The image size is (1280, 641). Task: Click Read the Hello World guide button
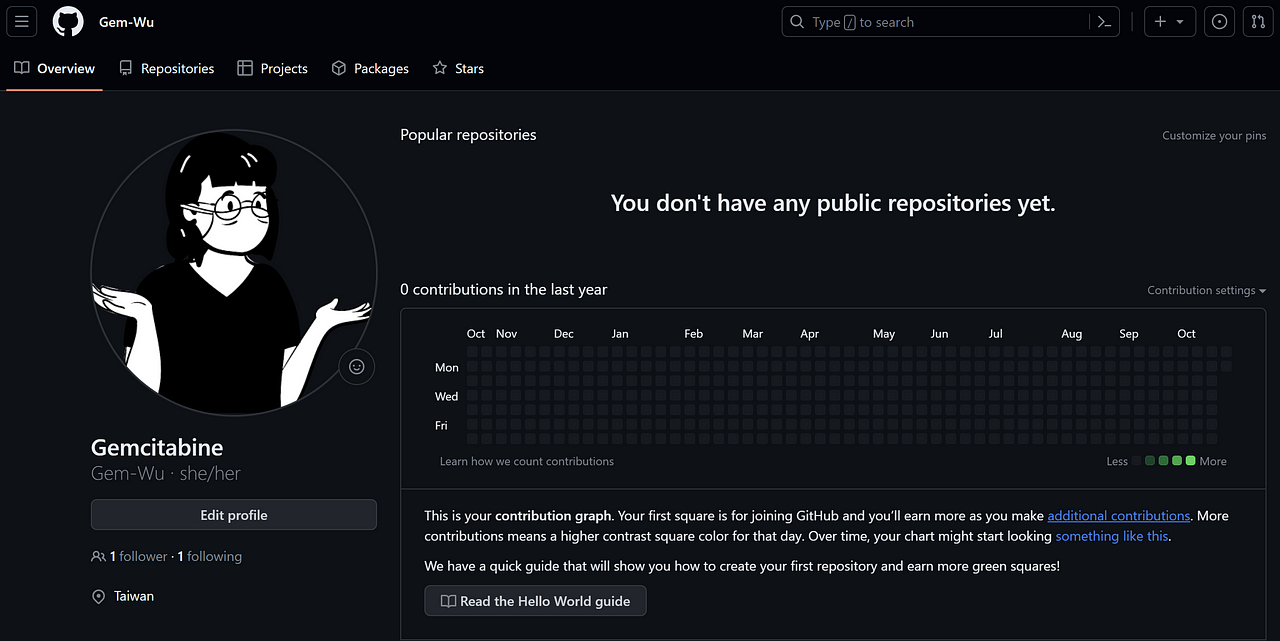535,601
